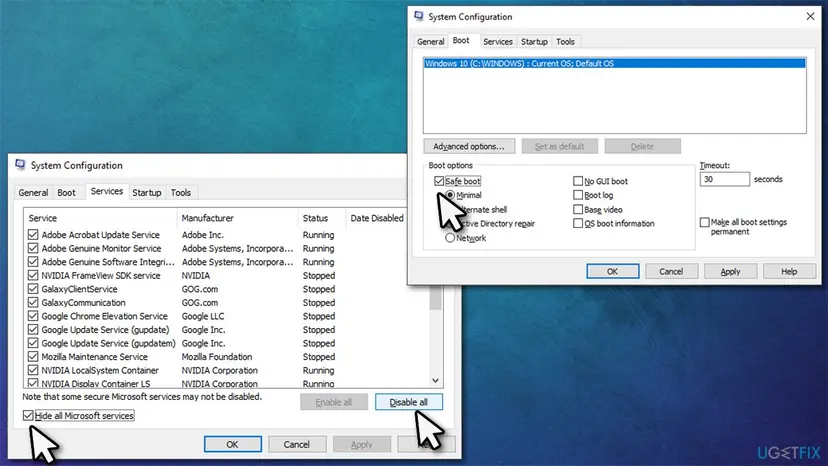The width and height of the screenshot is (828, 466).
Task: Click System Configuration icon in Services window title
Action: (x=21, y=165)
